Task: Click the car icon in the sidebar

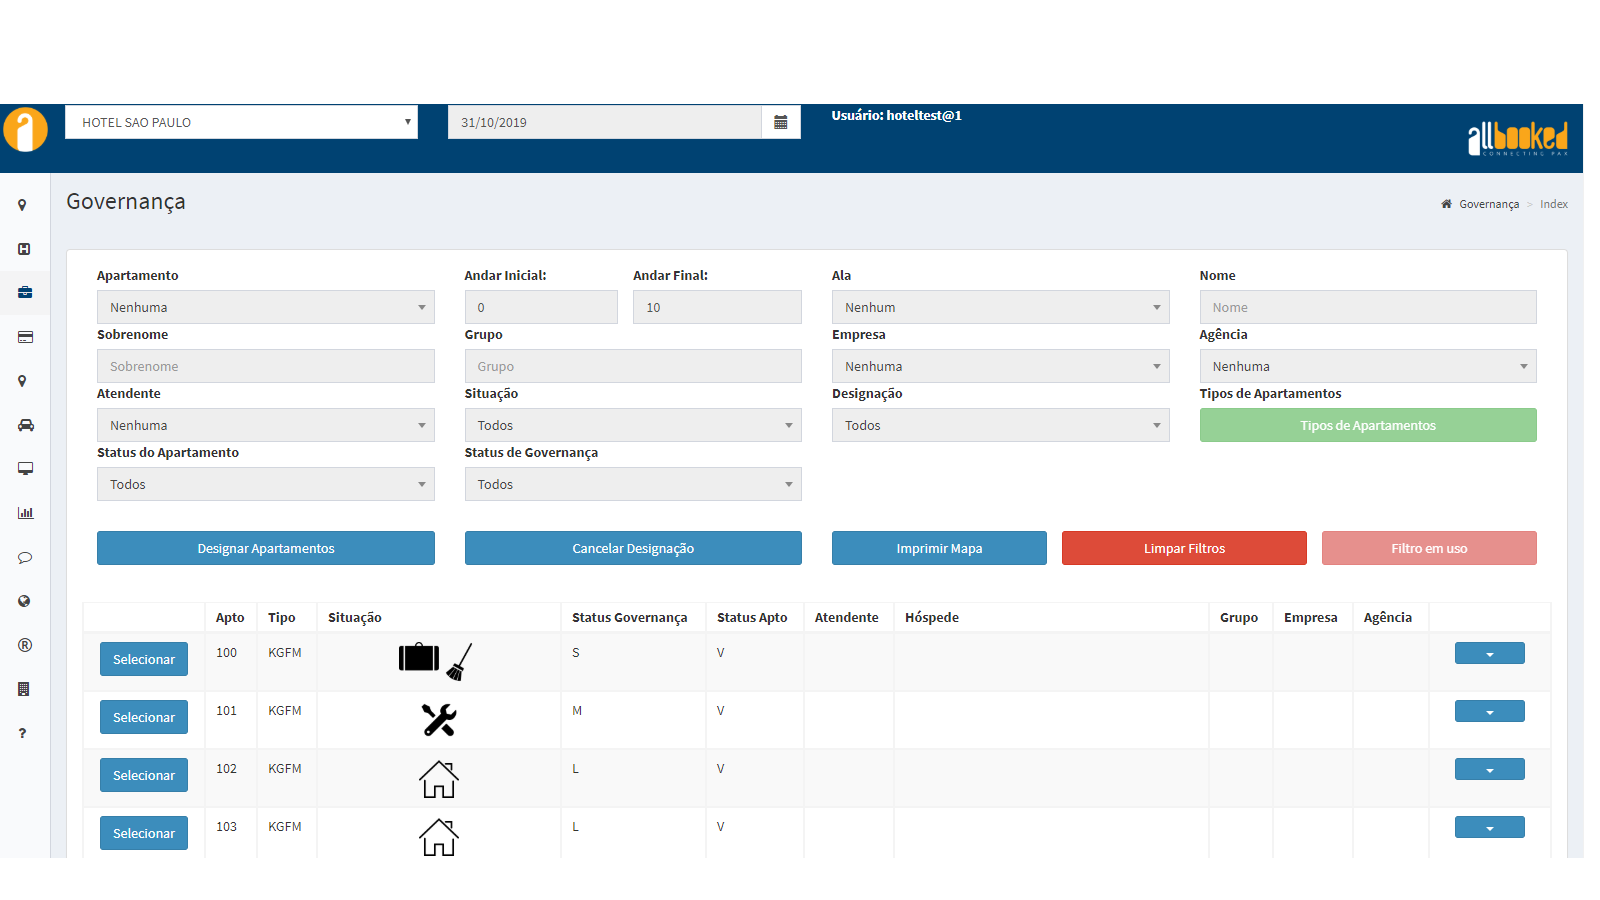Action: pos(25,425)
